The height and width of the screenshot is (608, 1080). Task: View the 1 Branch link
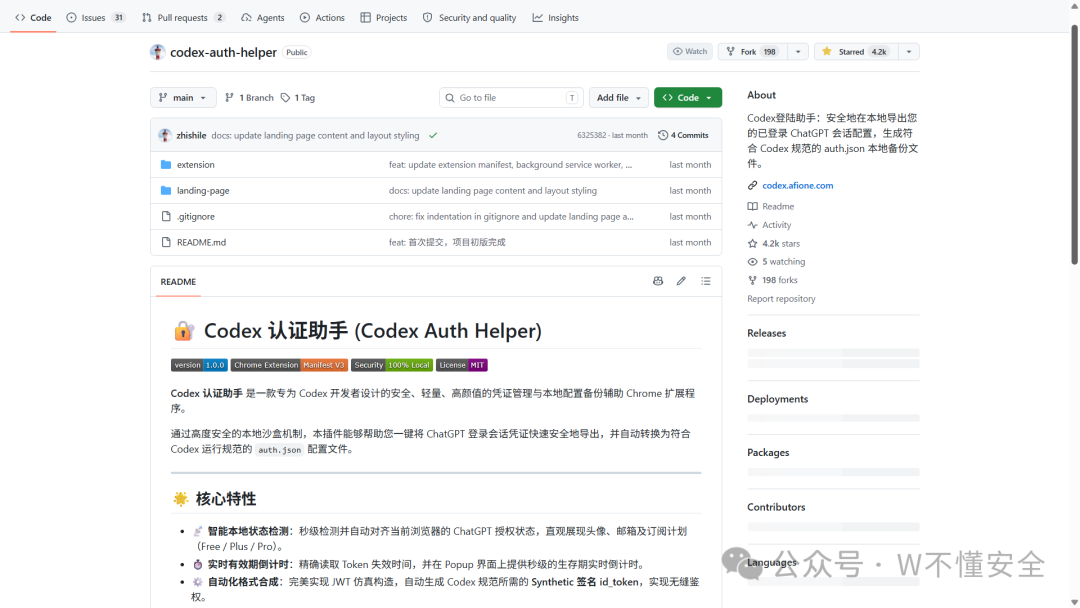click(249, 98)
